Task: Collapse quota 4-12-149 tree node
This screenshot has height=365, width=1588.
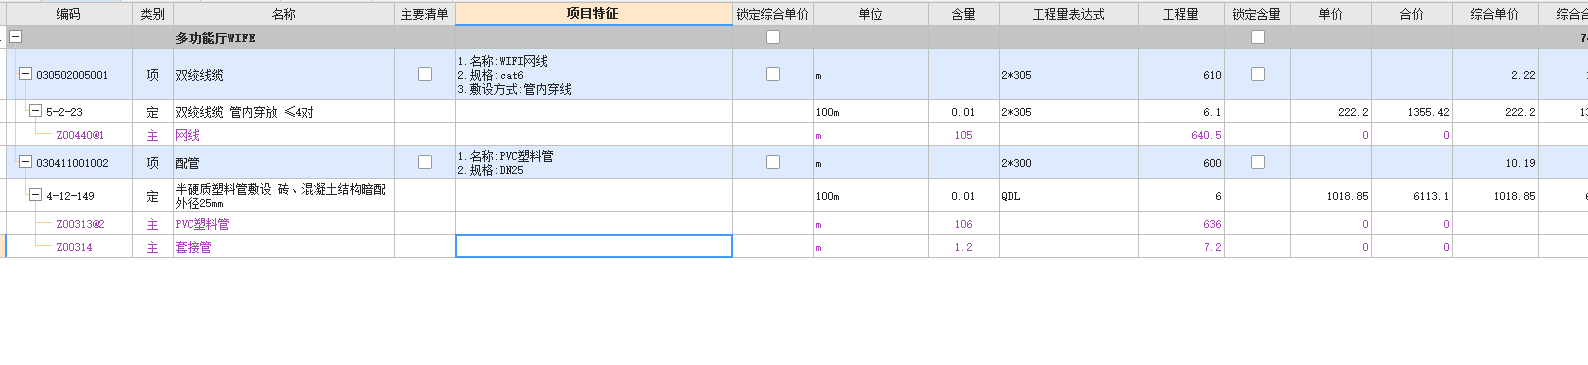Action: (x=35, y=195)
